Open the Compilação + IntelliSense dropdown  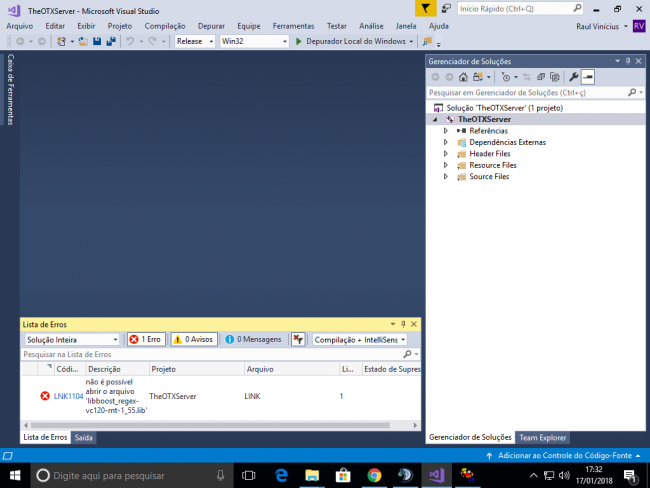359,340
